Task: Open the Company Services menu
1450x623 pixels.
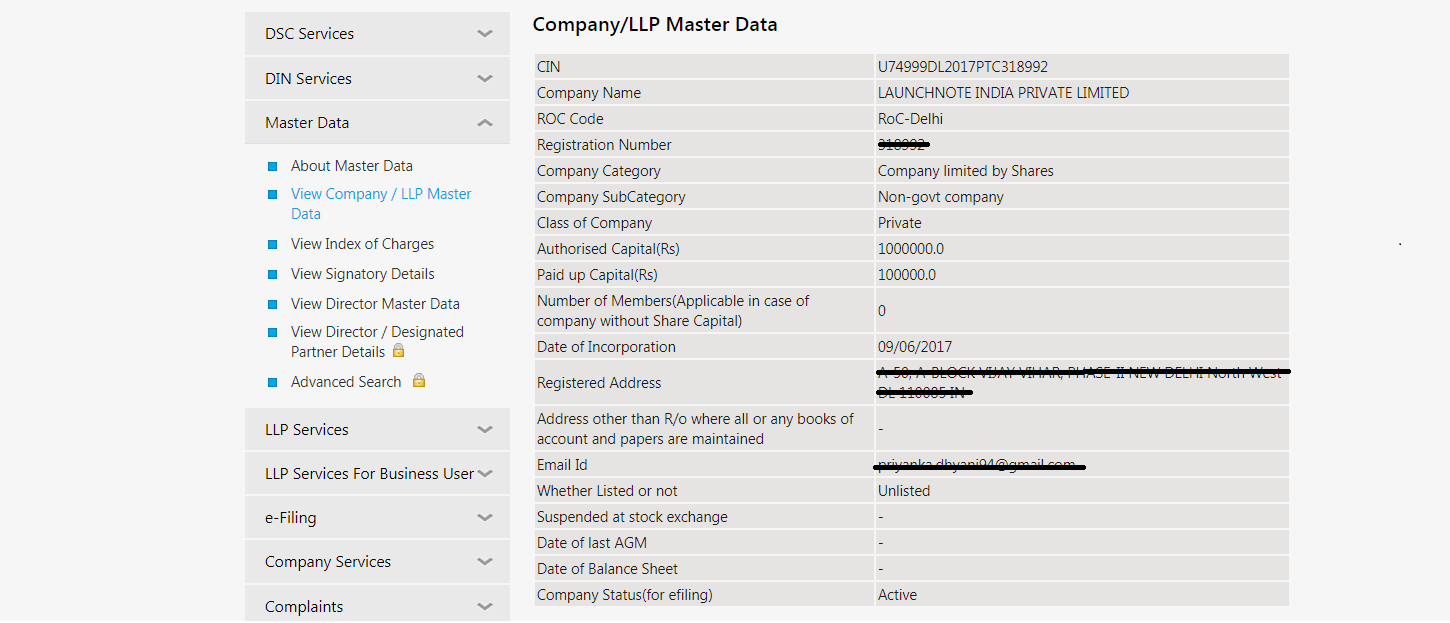Action: [377, 562]
